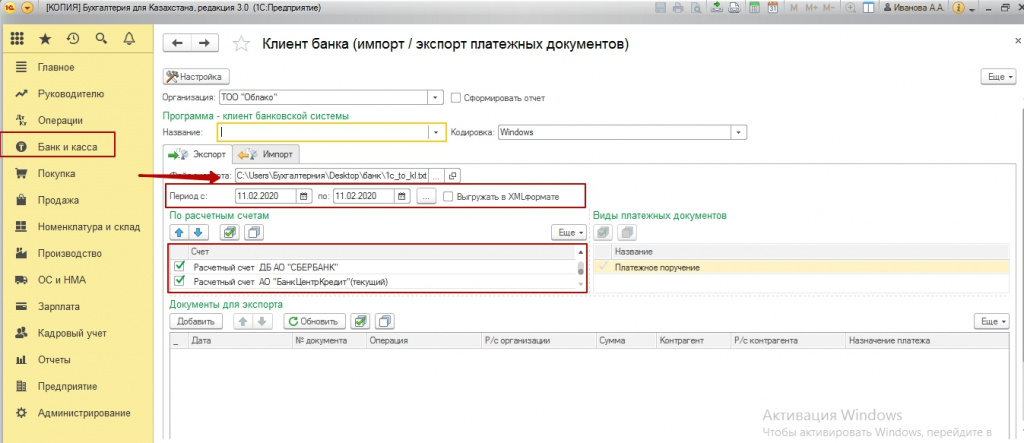Uncheck ДБ АО "СБЕРБАНК" account
Viewport: 1024px width, 443px height.
coord(180,266)
